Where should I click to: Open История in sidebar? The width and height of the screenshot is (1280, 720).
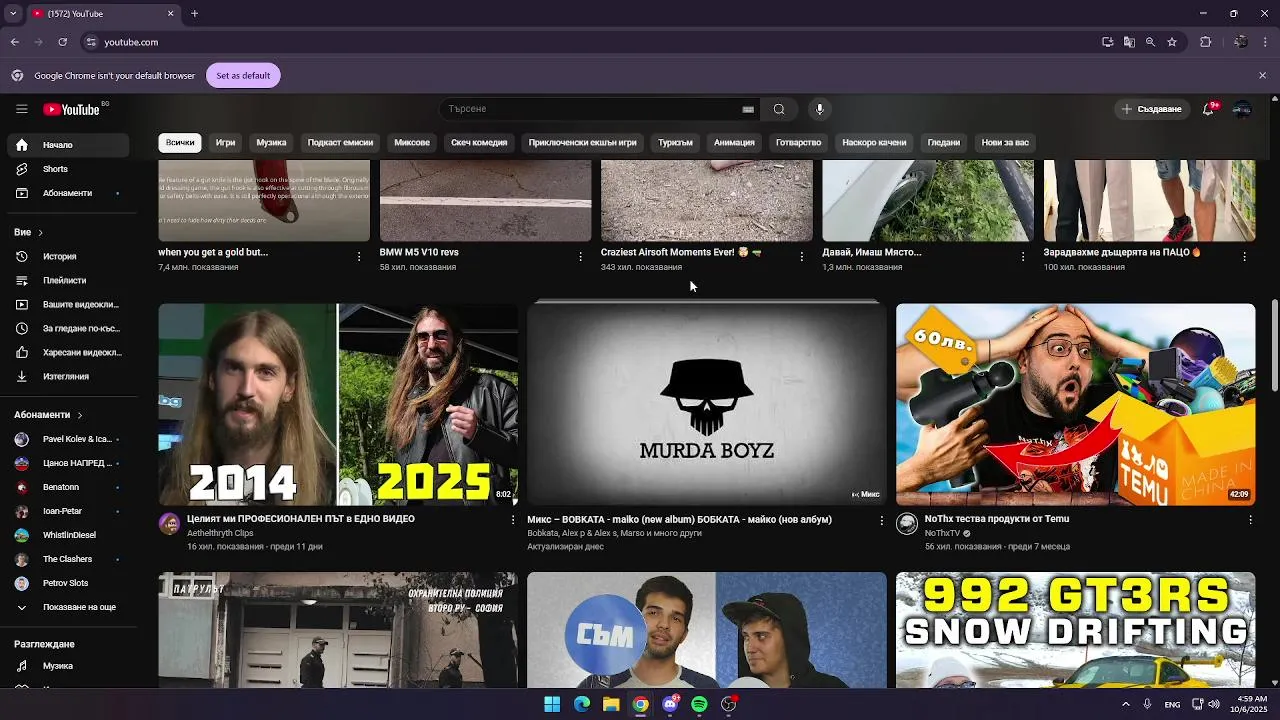pos(67,257)
